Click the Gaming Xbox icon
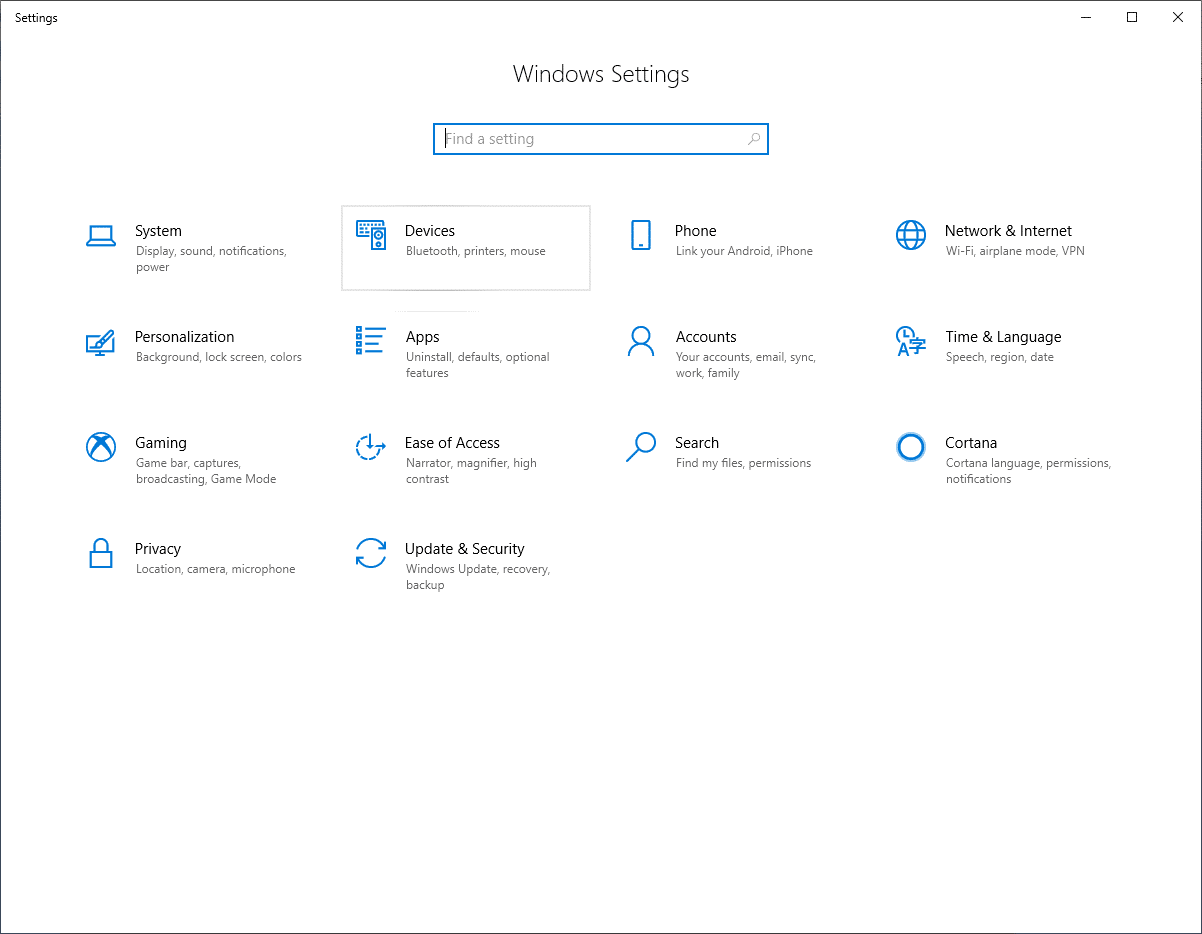The width and height of the screenshot is (1202, 934). pos(101,447)
